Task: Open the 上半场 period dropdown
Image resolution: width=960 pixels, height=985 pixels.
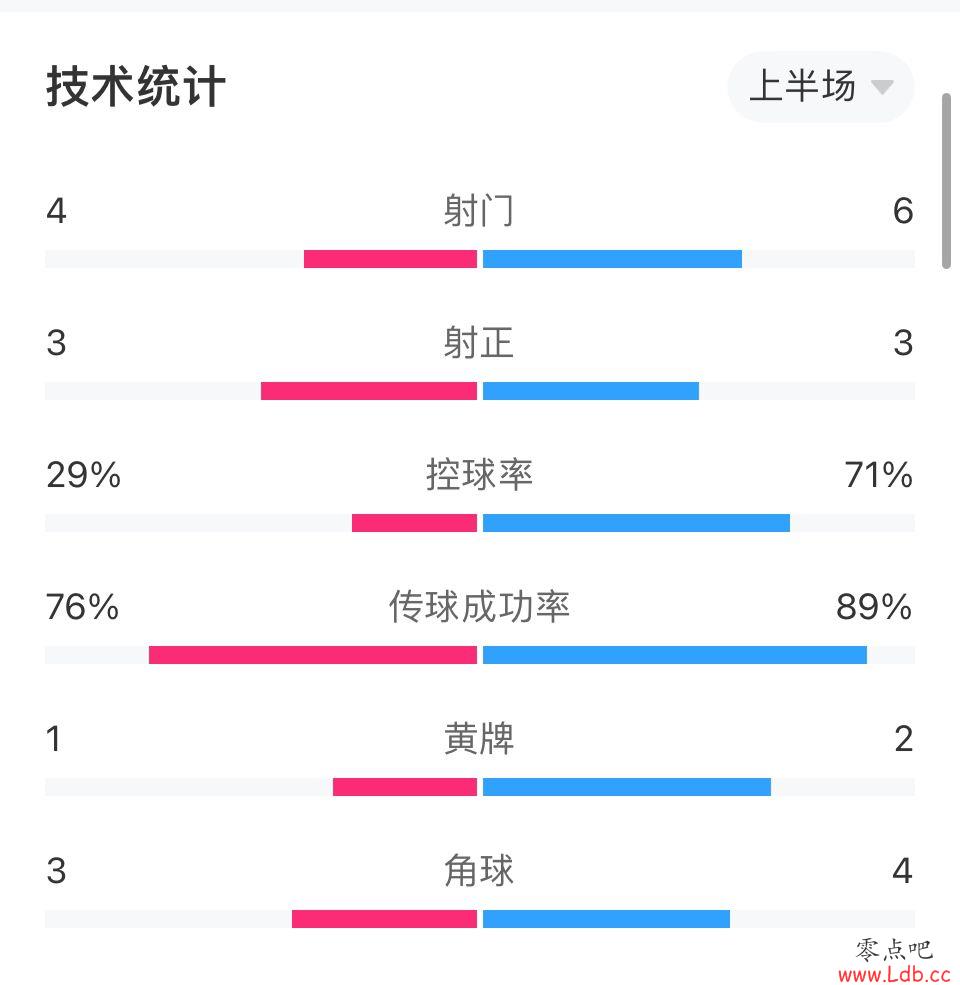Action: (x=820, y=87)
